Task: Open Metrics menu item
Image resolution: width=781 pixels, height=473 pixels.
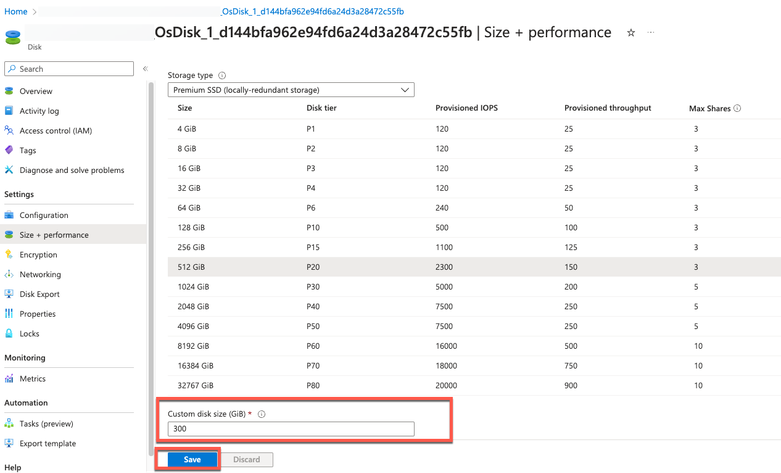Action: pyautogui.click(x=32, y=378)
